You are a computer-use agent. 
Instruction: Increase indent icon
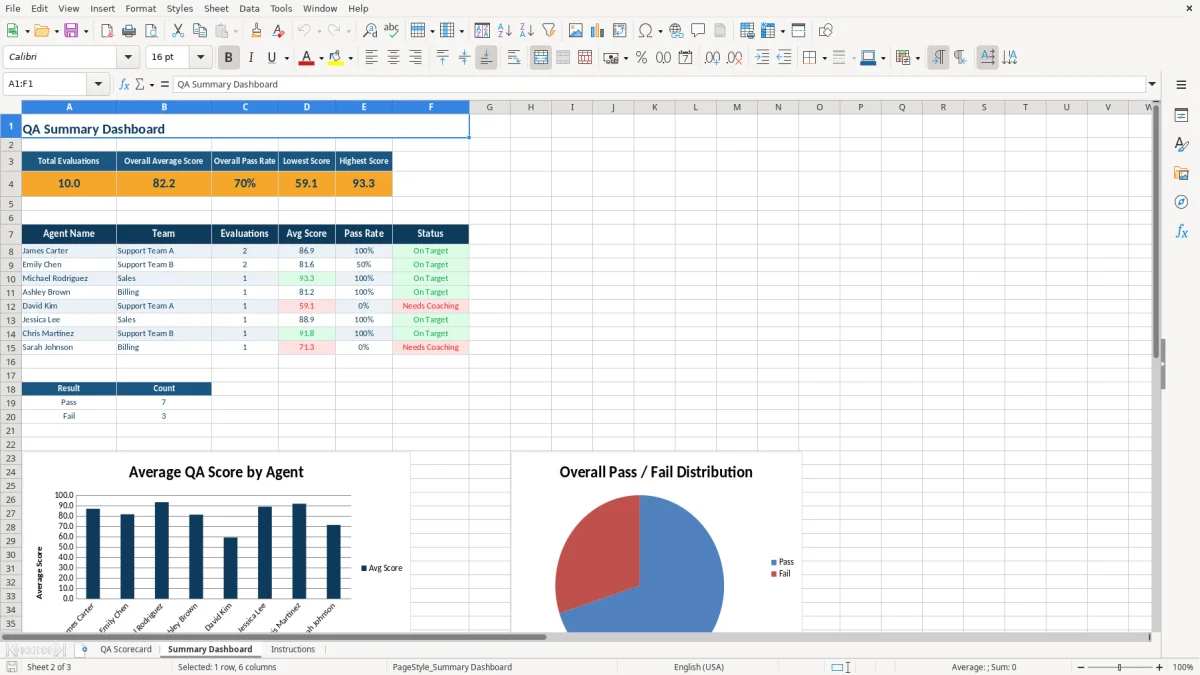(762, 58)
